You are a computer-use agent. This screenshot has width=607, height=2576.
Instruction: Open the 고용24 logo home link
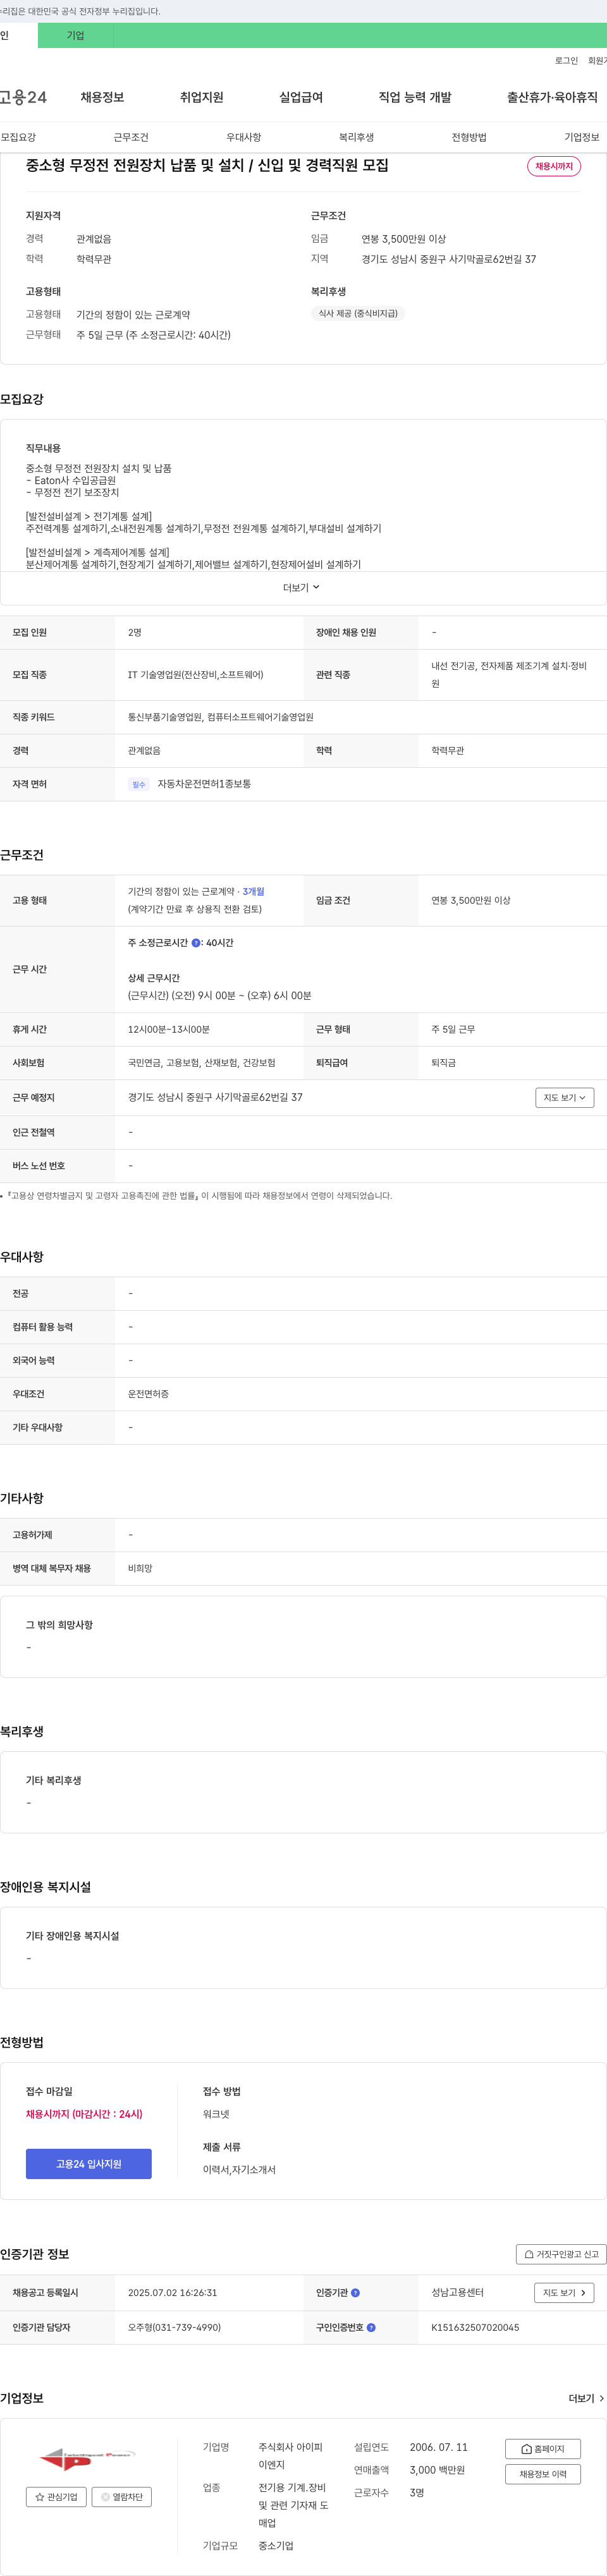coord(23,97)
